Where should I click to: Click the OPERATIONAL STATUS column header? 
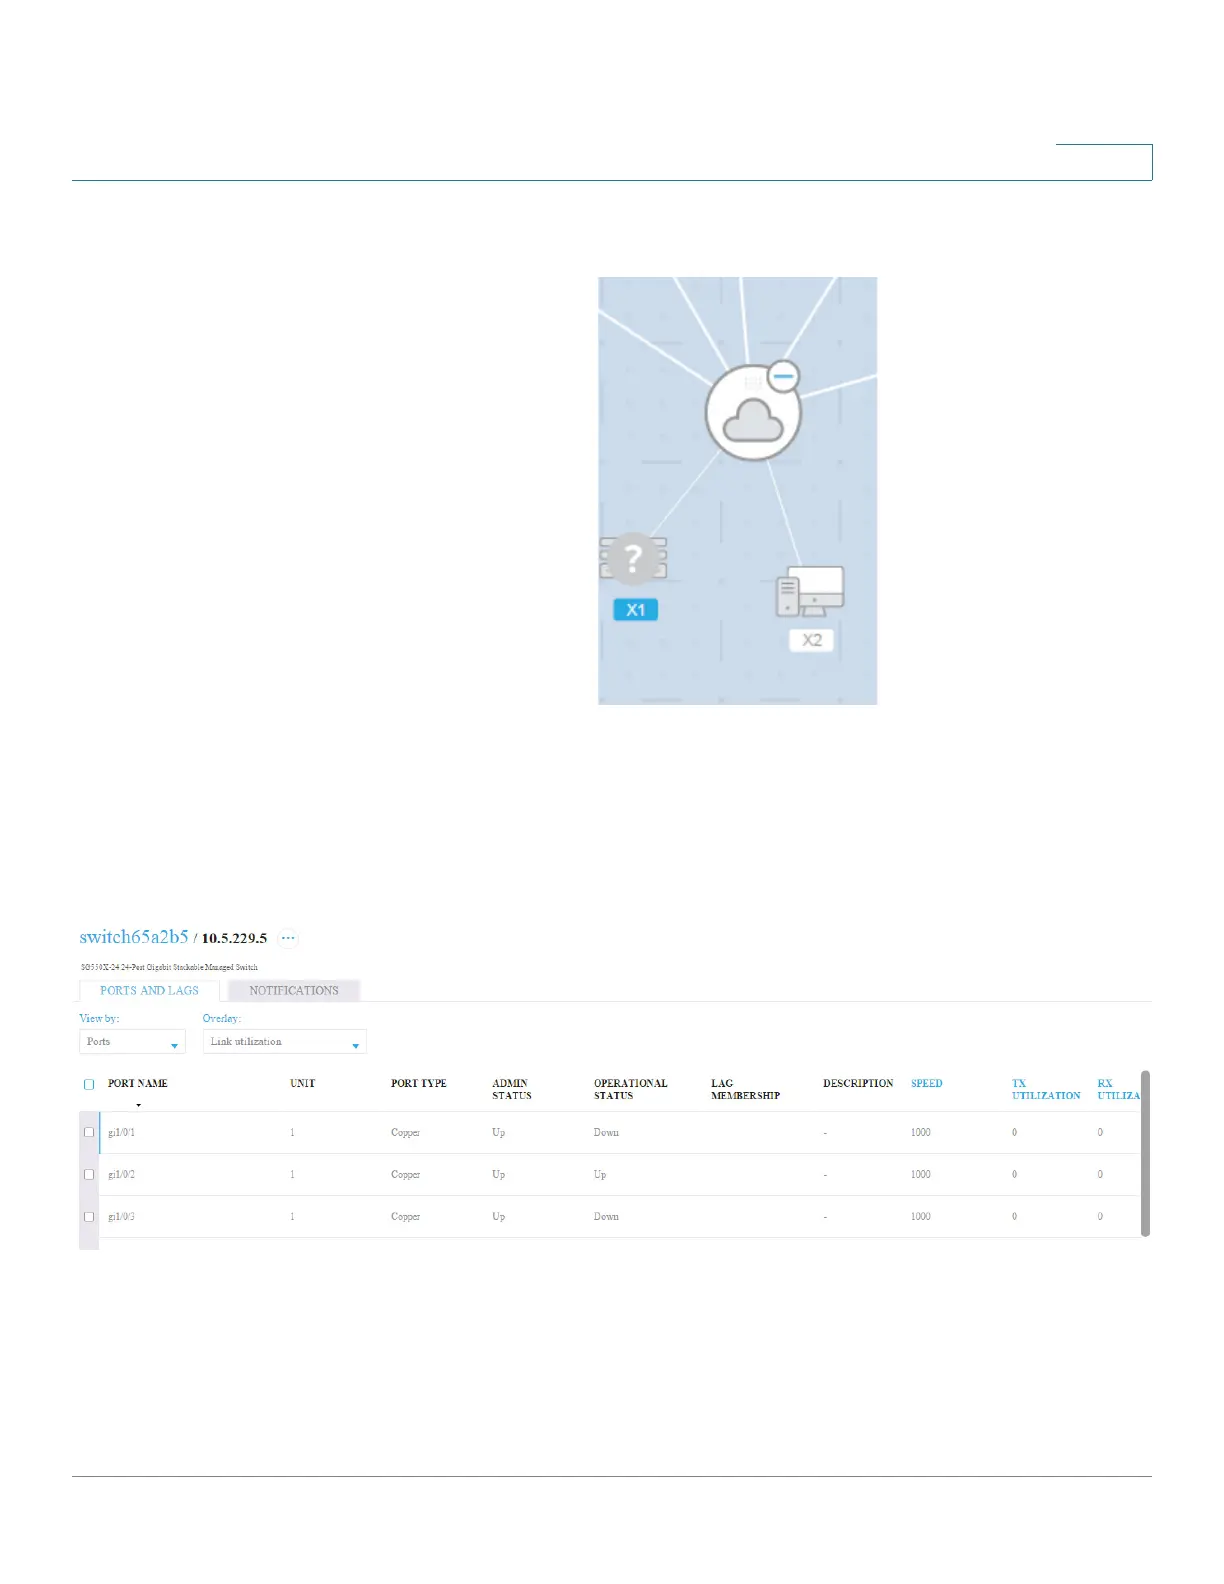coord(630,1090)
